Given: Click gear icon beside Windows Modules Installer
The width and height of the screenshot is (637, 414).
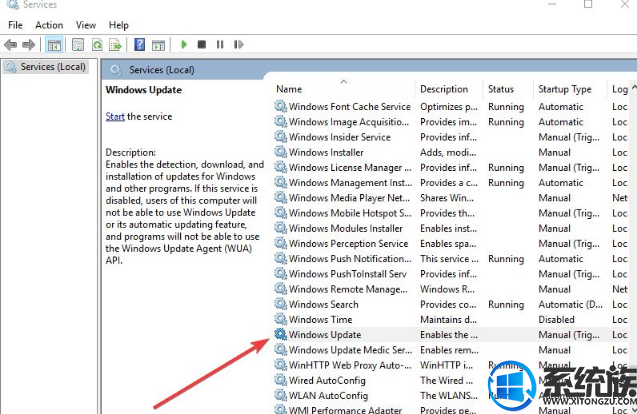Looking at the screenshot, I should coord(280,228).
